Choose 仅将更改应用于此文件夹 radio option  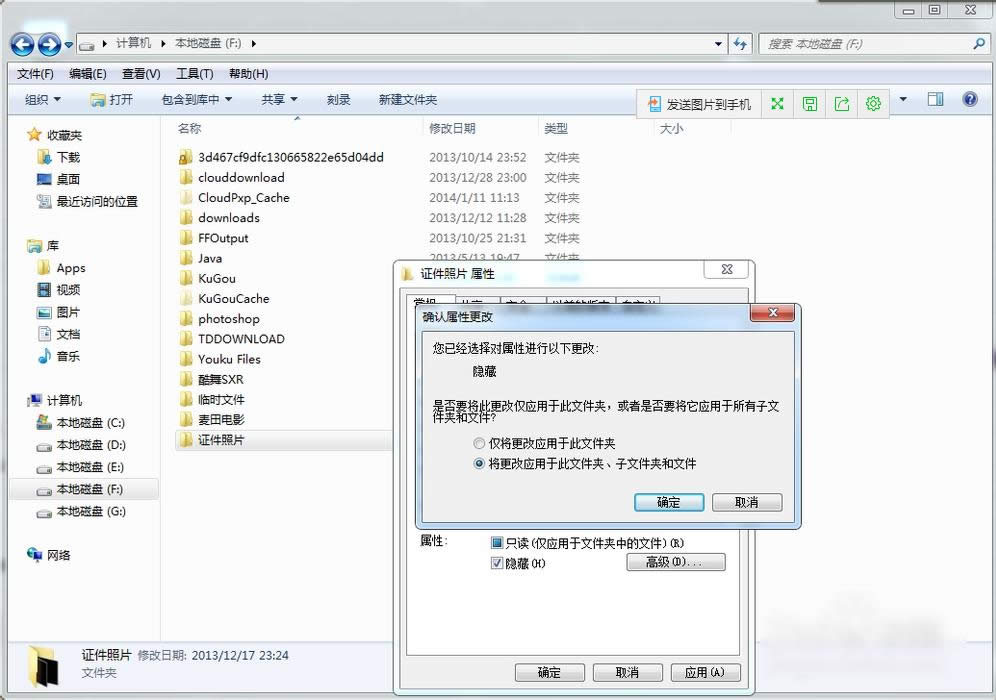[544, 443]
